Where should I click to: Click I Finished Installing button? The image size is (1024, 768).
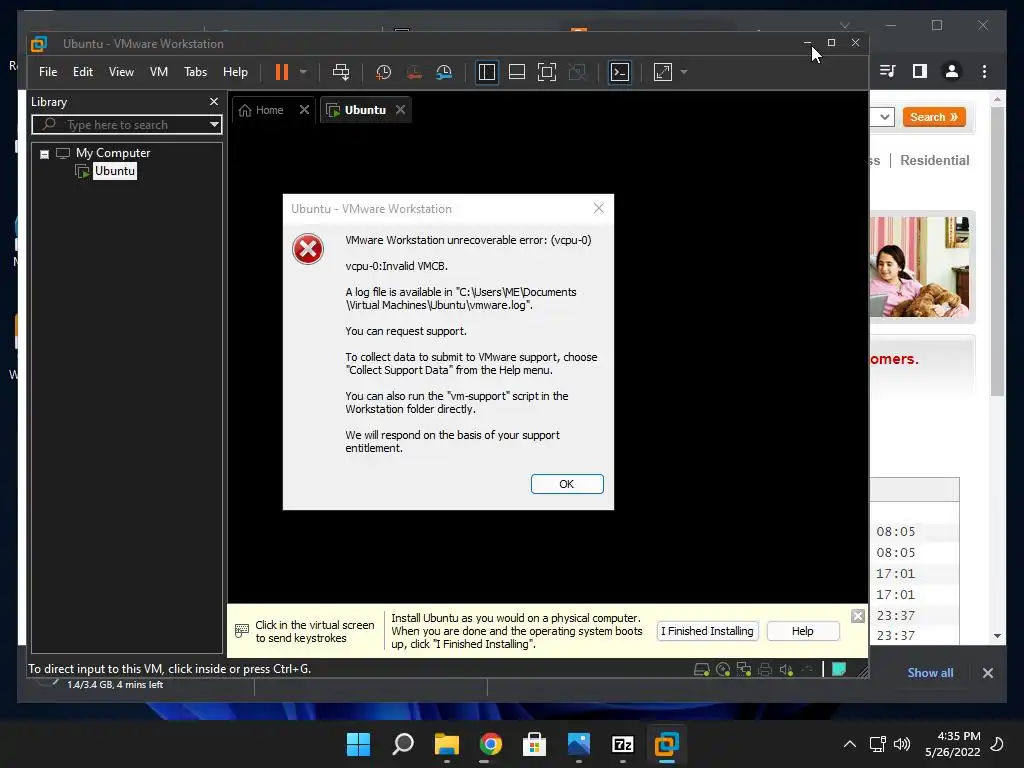[x=707, y=631]
